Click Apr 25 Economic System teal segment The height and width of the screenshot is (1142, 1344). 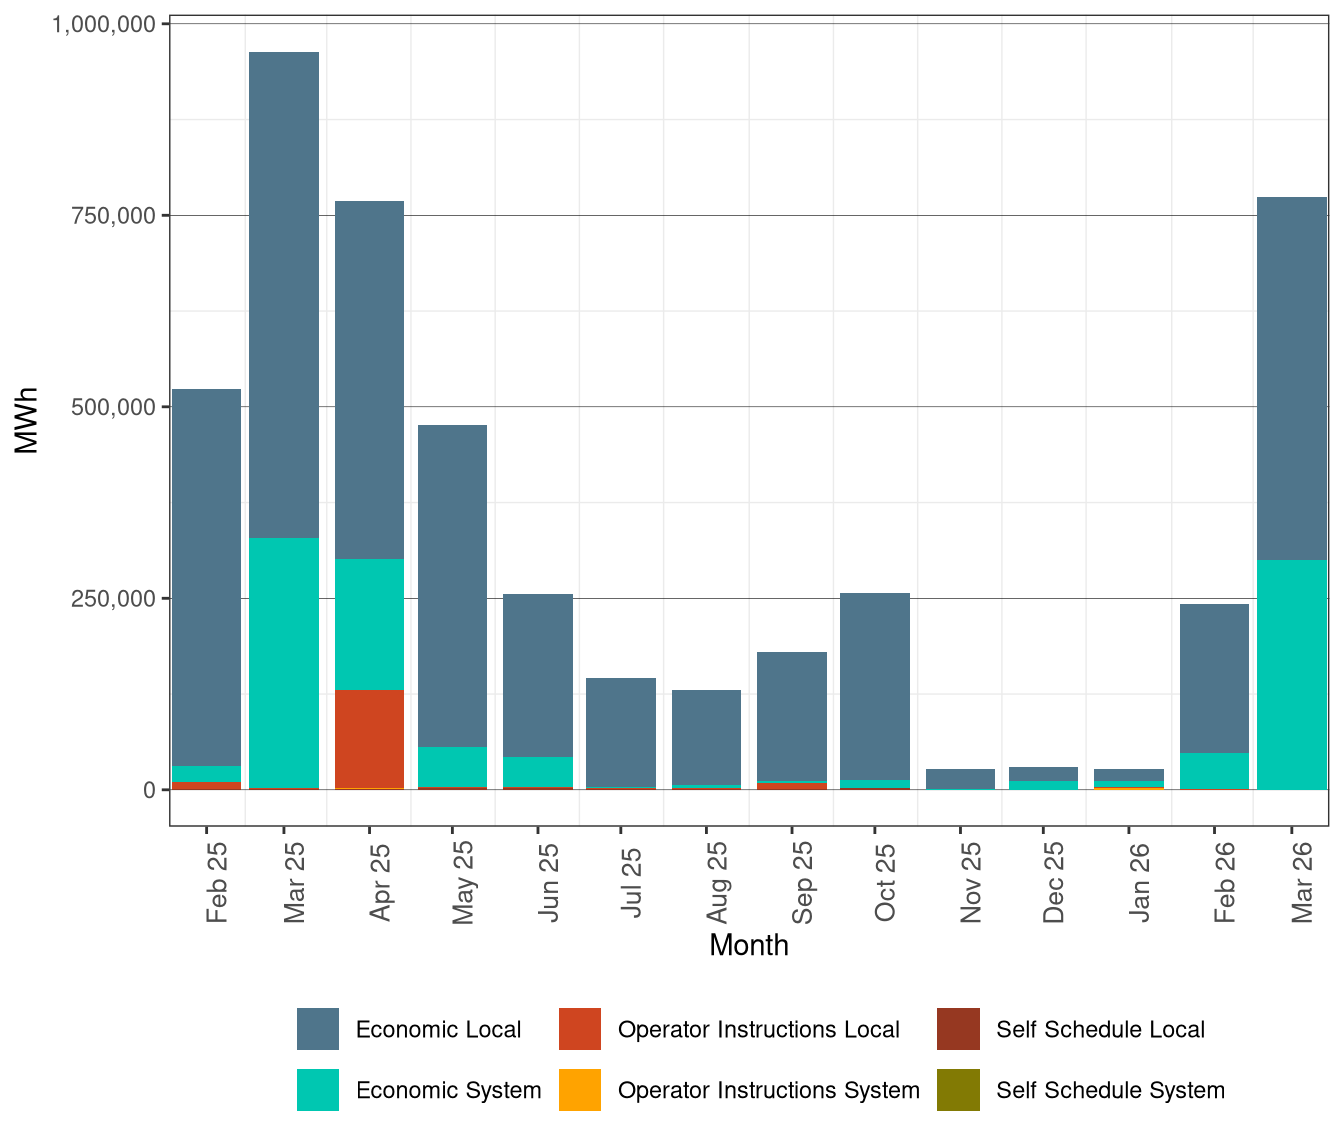[369, 624]
